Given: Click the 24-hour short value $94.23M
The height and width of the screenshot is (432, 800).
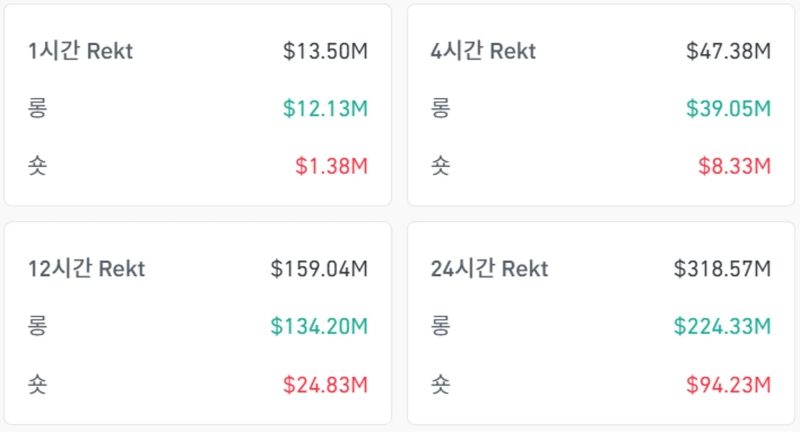Looking at the screenshot, I should (728, 384).
